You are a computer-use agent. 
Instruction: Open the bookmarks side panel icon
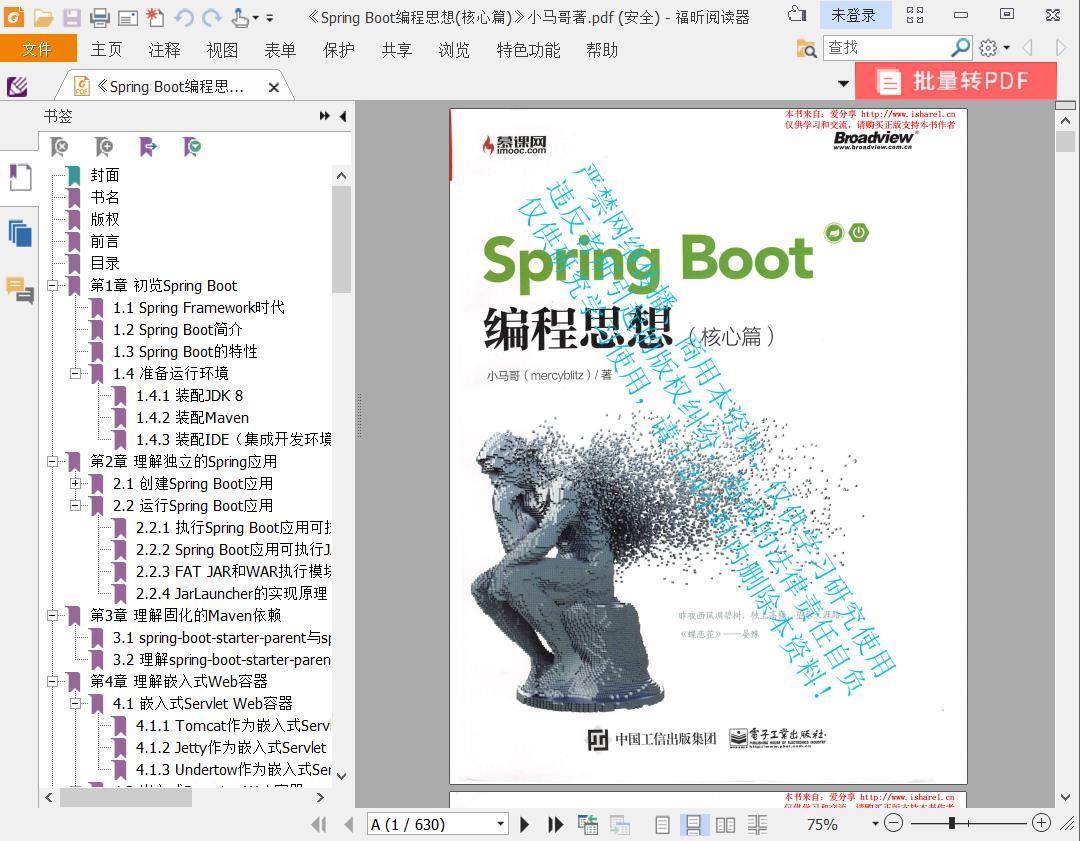20,178
